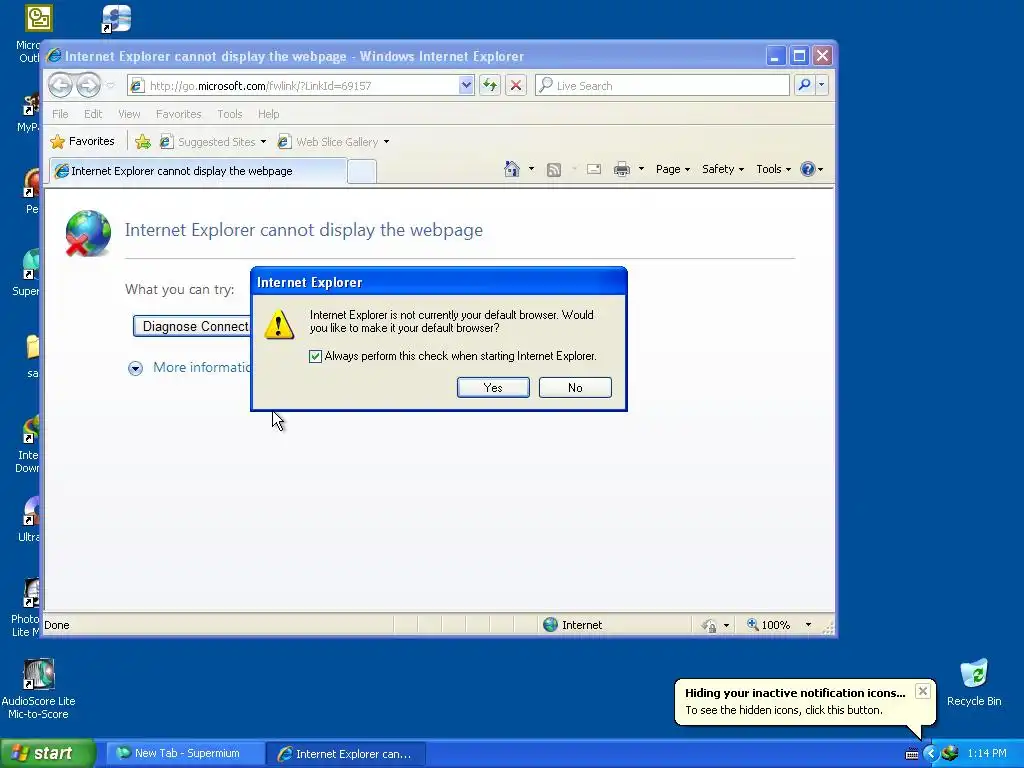1024x768 pixels.
Task: Select the Sibelius desktop shortcut icon
Action: (116, 18)
